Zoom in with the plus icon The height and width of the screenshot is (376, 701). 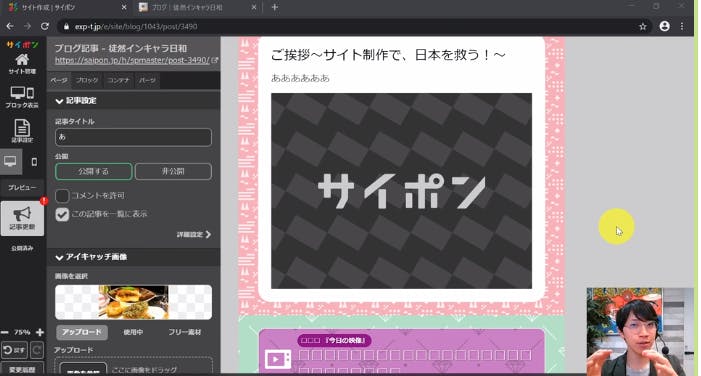click(x=40, y=332)
